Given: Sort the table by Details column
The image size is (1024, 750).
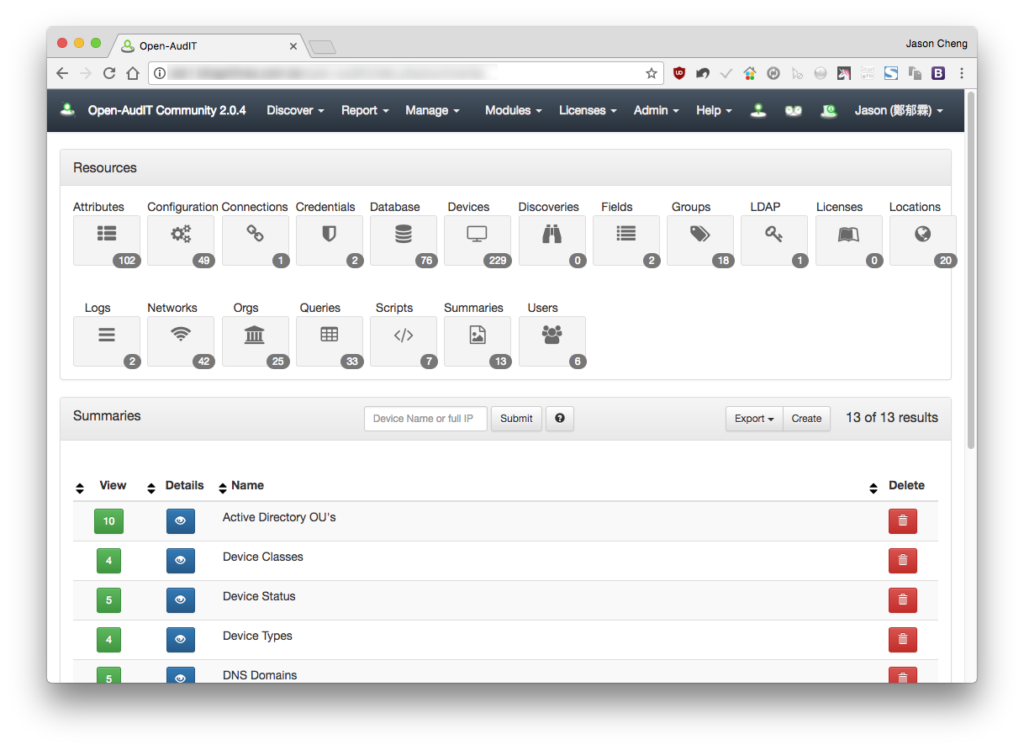Looking at the screenshot, I should point(151,488).
